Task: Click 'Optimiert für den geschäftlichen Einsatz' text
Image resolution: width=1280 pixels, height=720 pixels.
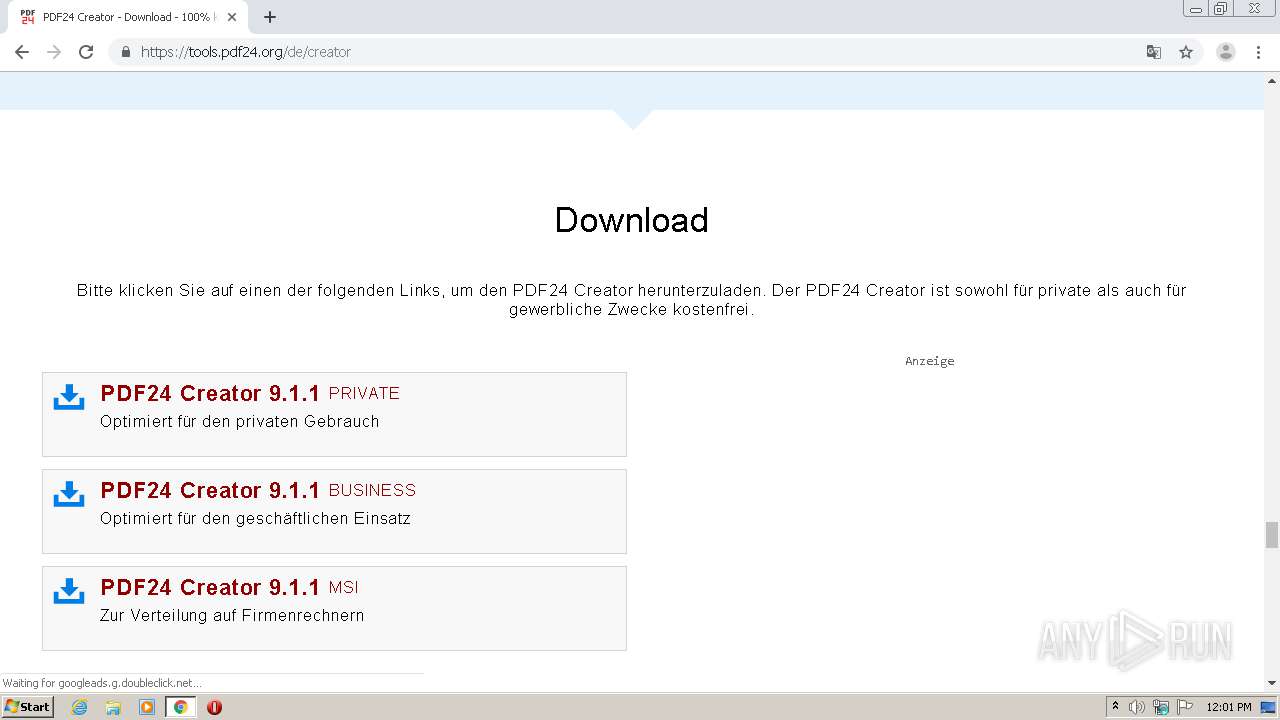Action: (255, 519)
